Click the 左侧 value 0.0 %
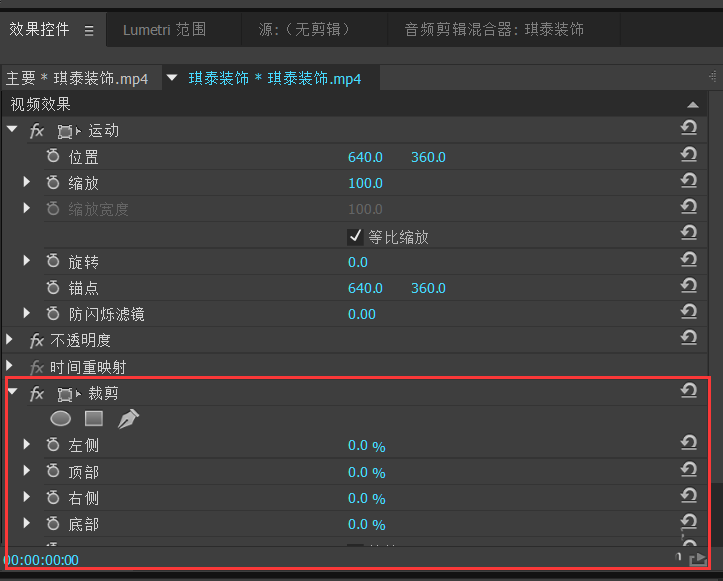This screenshot has height=581, width=723. 367,446
